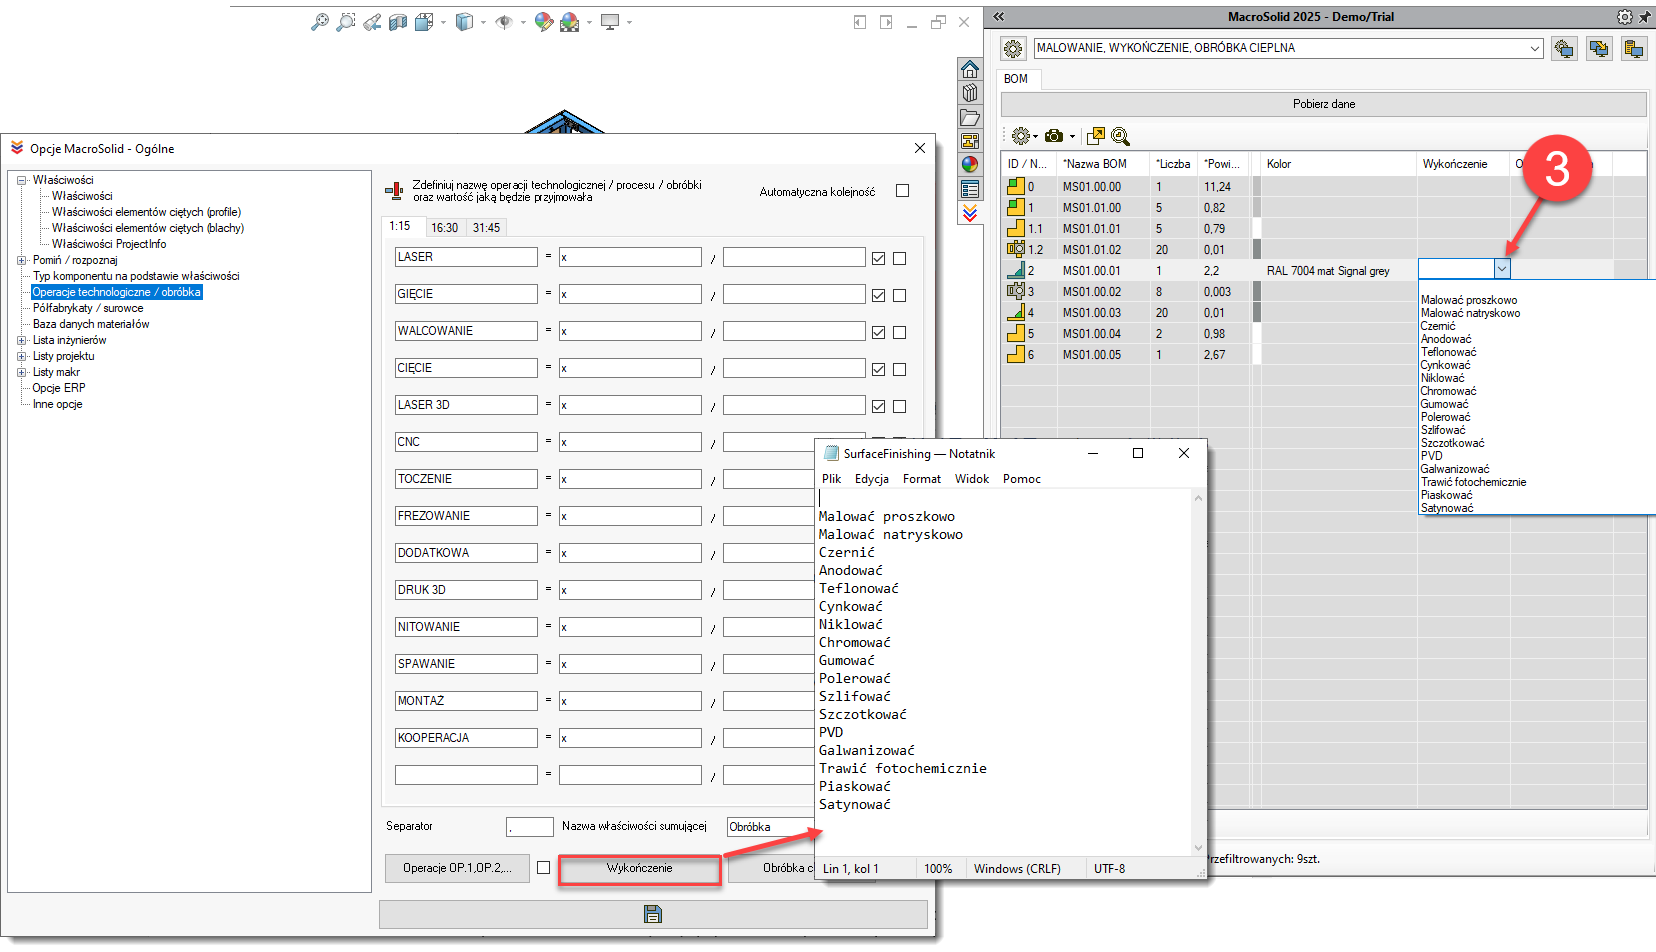The width and height of the screenshot is (1656, 952).
Task: Open the View Orientation cube icon
Action: point(425,22)
